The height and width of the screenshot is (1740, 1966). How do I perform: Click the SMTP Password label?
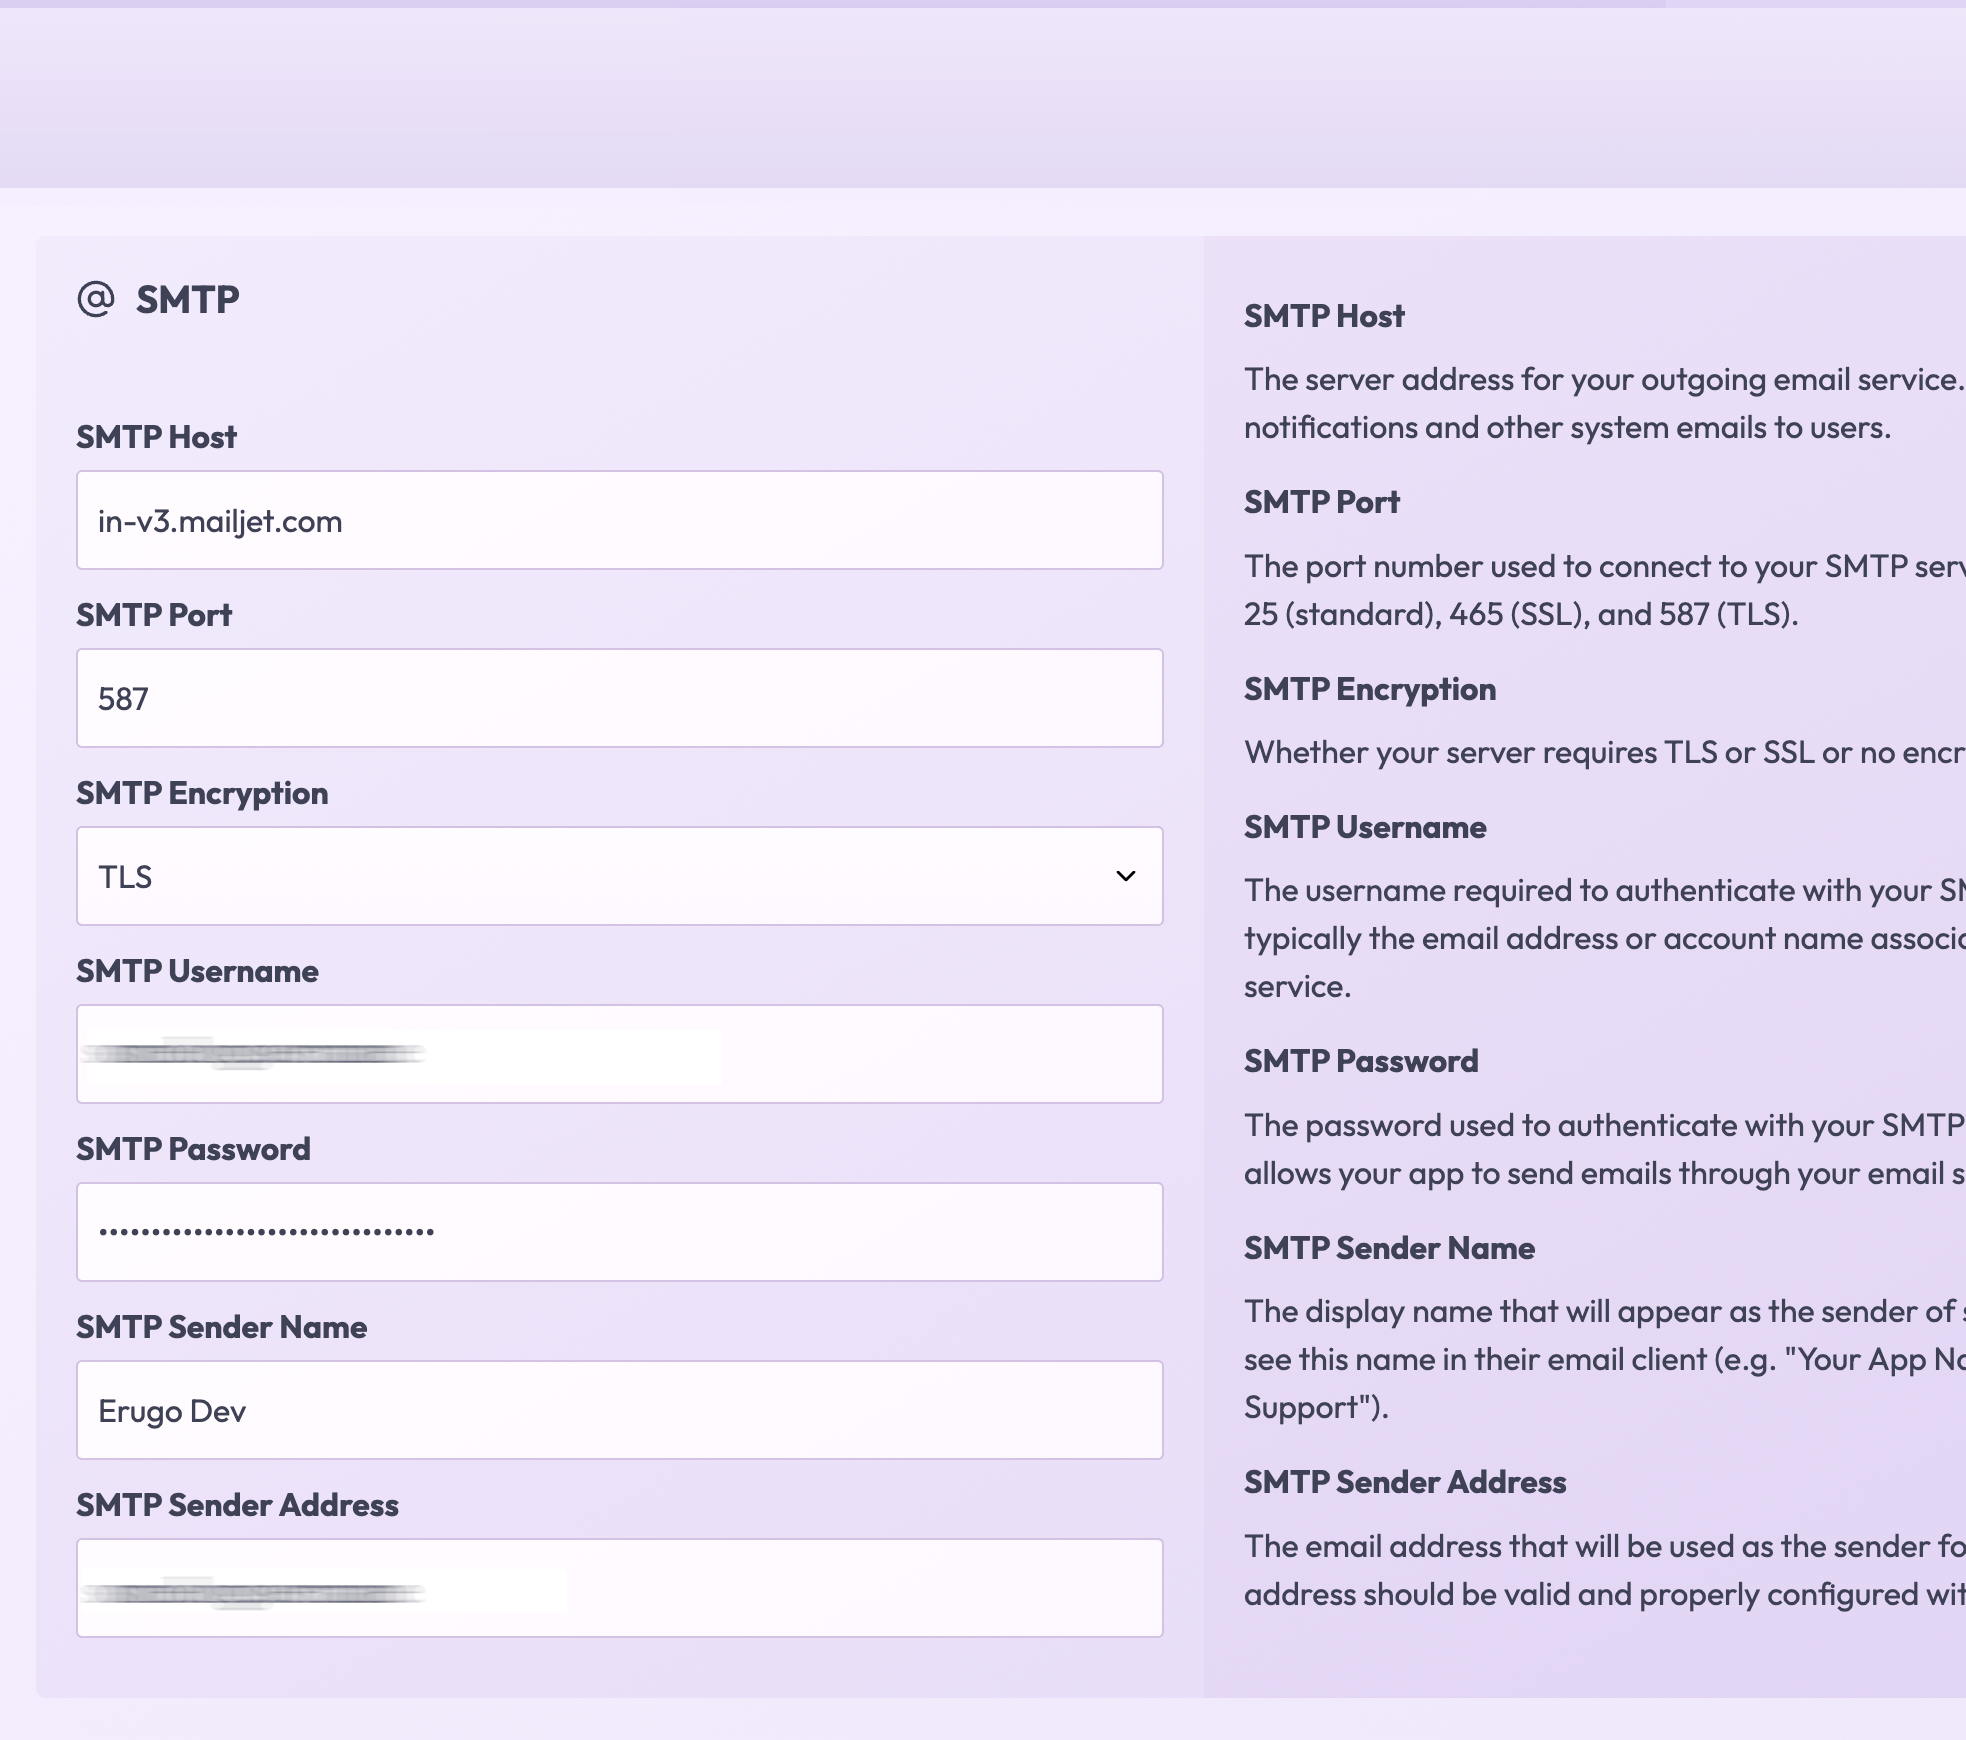click(194, 1148)
